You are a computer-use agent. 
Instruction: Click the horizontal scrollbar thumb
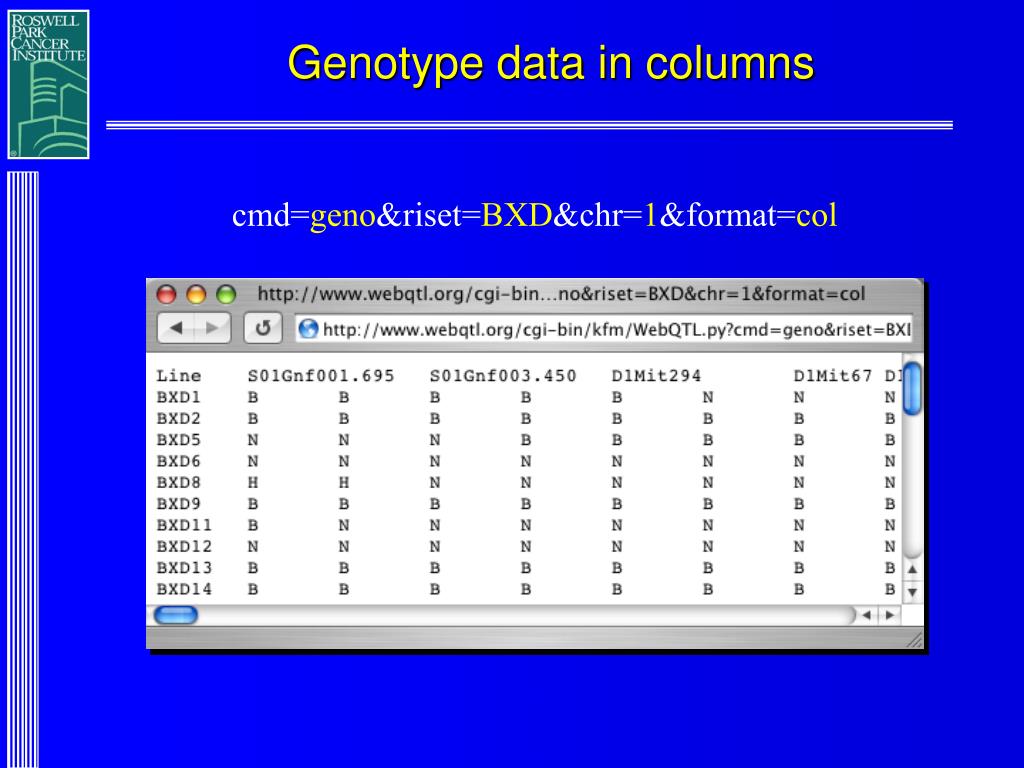point(175,615)
